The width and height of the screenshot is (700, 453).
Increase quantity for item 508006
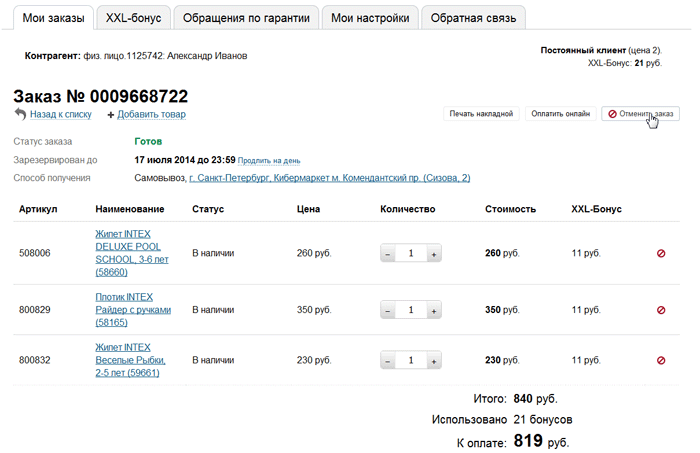click(434, 254)
